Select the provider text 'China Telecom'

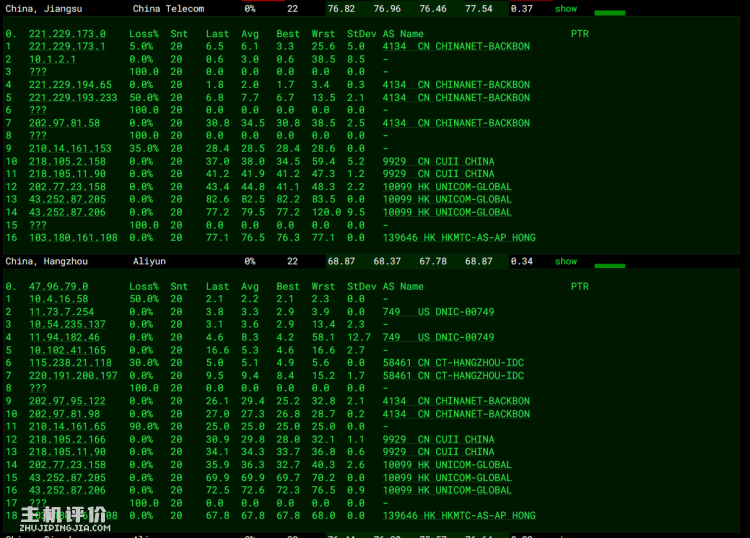pyautogui.click(x=168, y=9)
